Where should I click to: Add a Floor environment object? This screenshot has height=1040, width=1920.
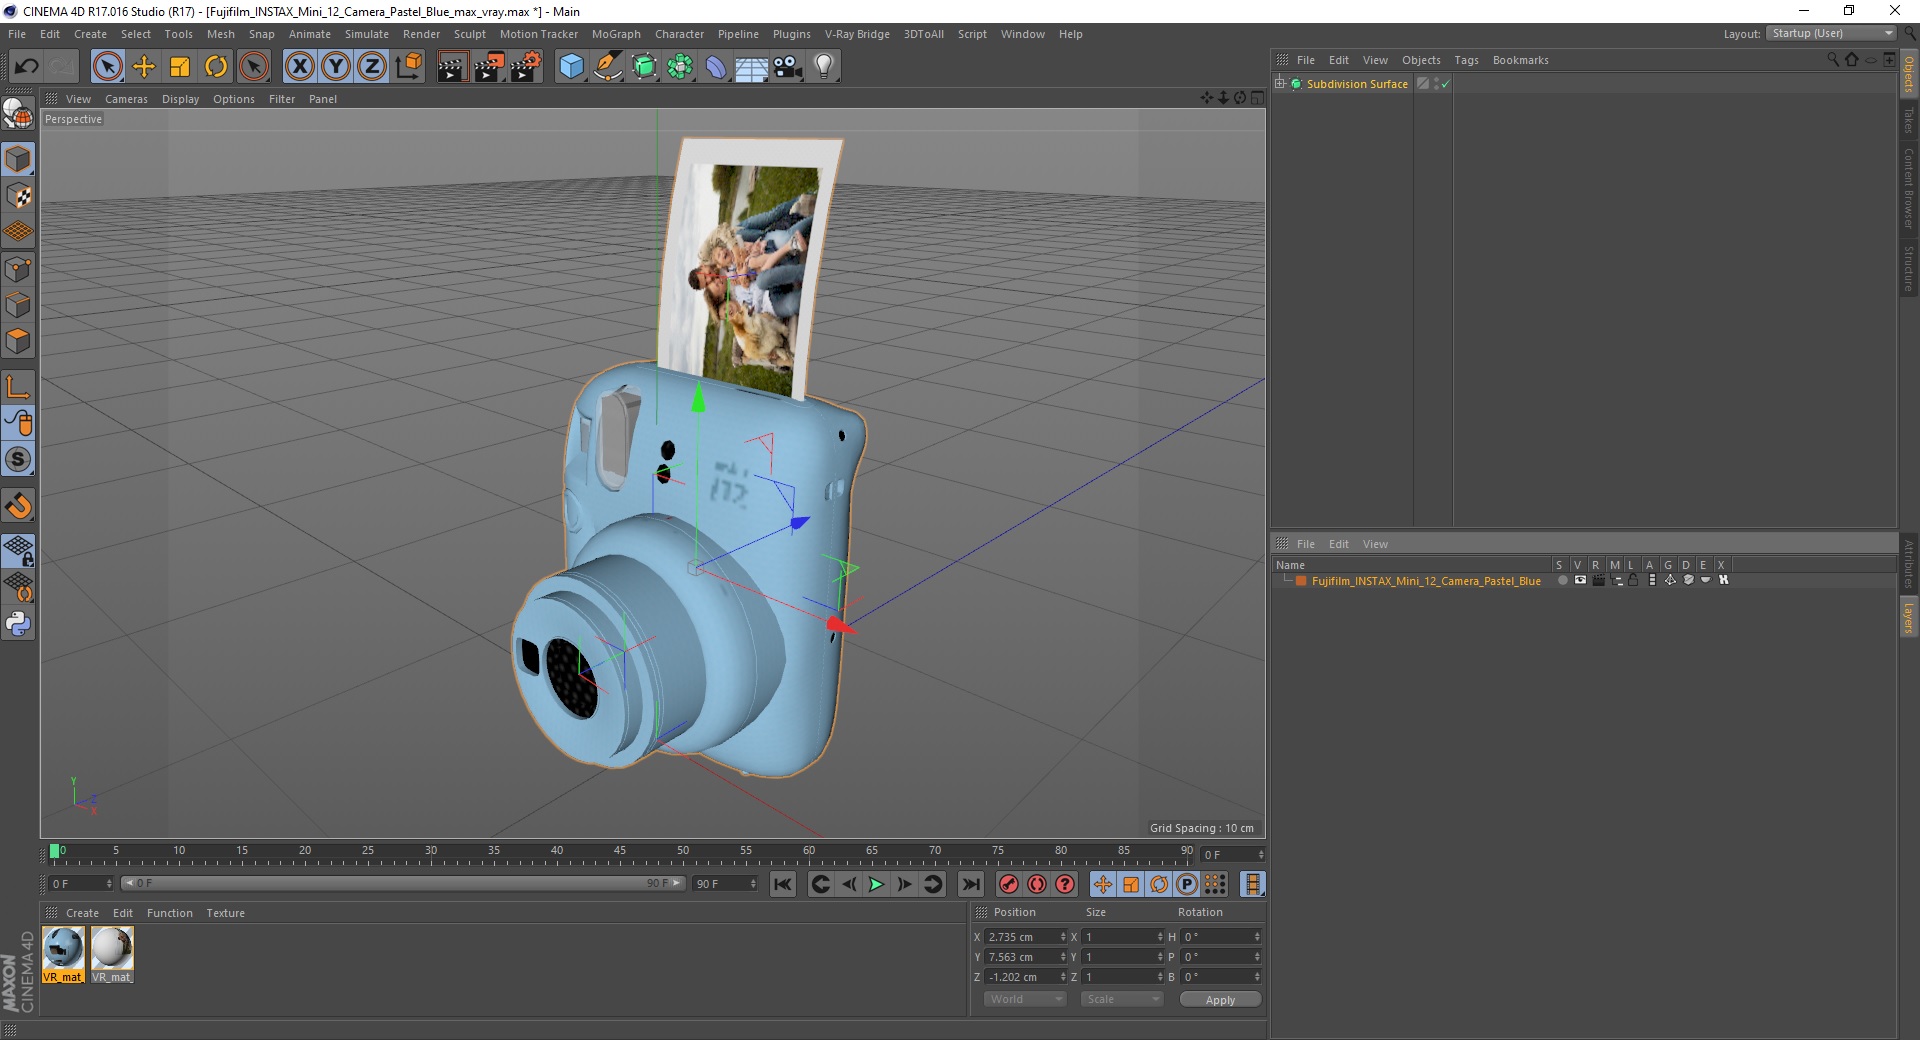[x=752, y=67]
